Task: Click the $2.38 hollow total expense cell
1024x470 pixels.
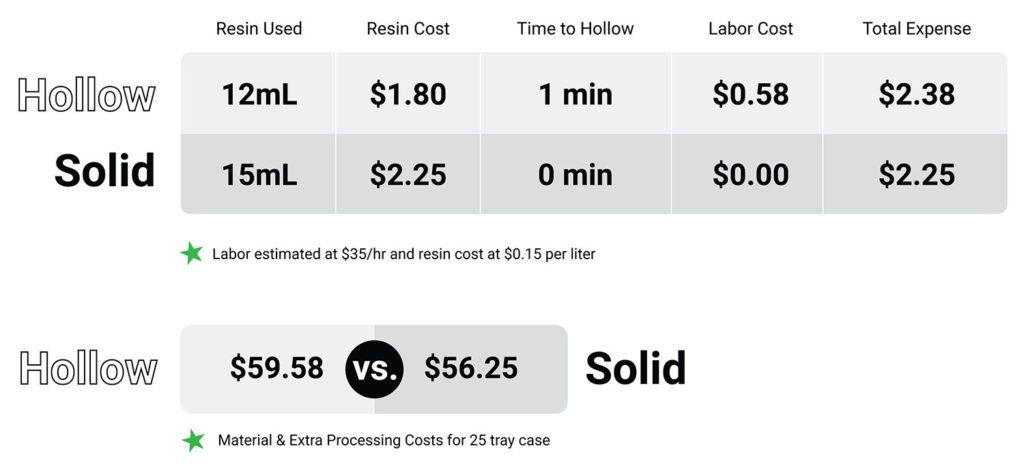Action: 916,94
